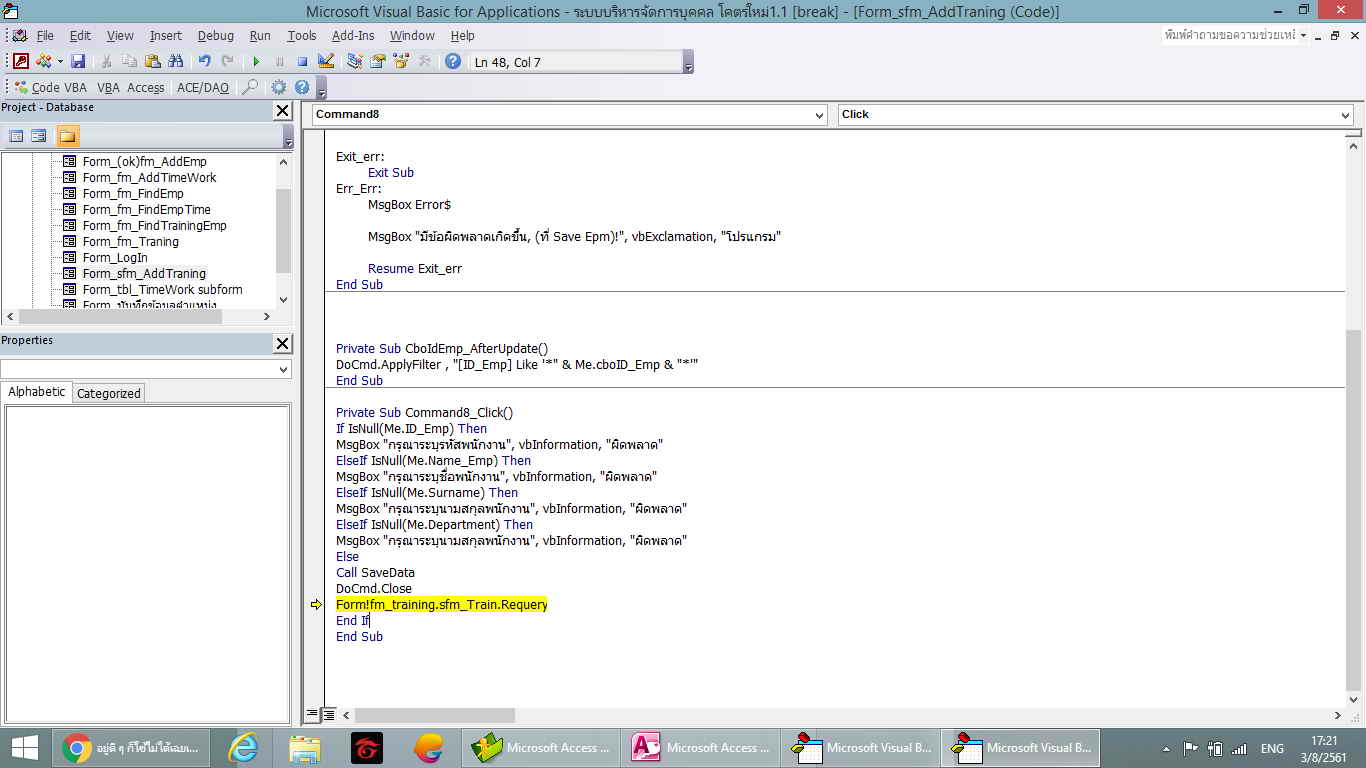The image size is (1366, 768).
Task: Click View Code icon in Project panel
Action: click(x=16, y=136)
